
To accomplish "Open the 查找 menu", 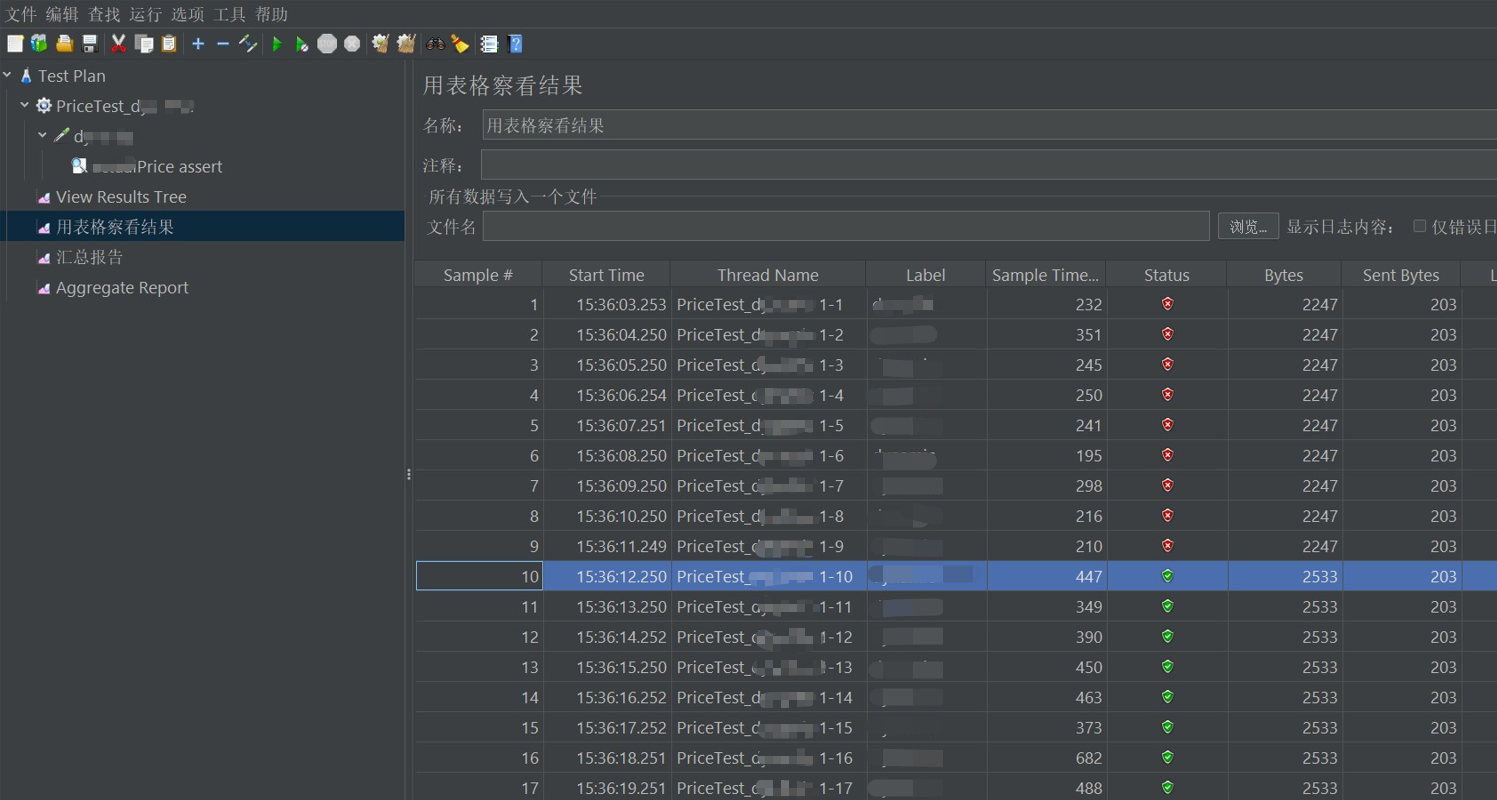I will pos(104,14).
